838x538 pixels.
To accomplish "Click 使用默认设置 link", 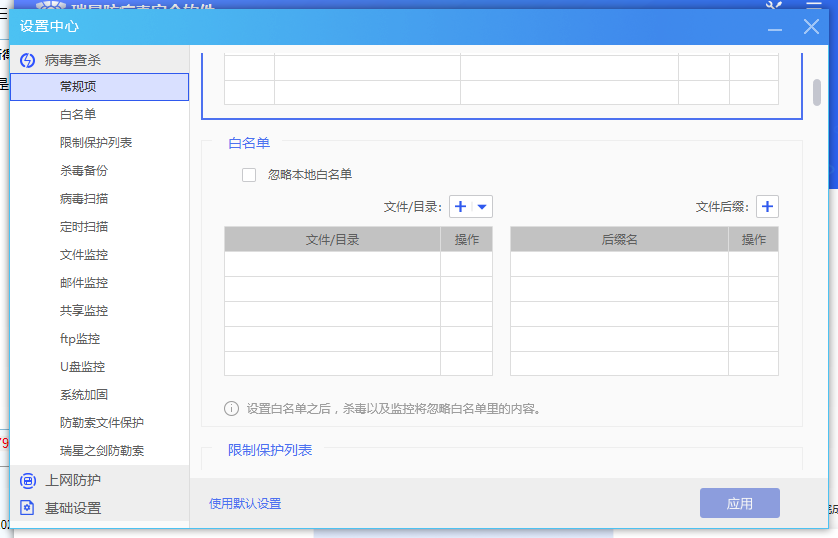I will point(245,503).
